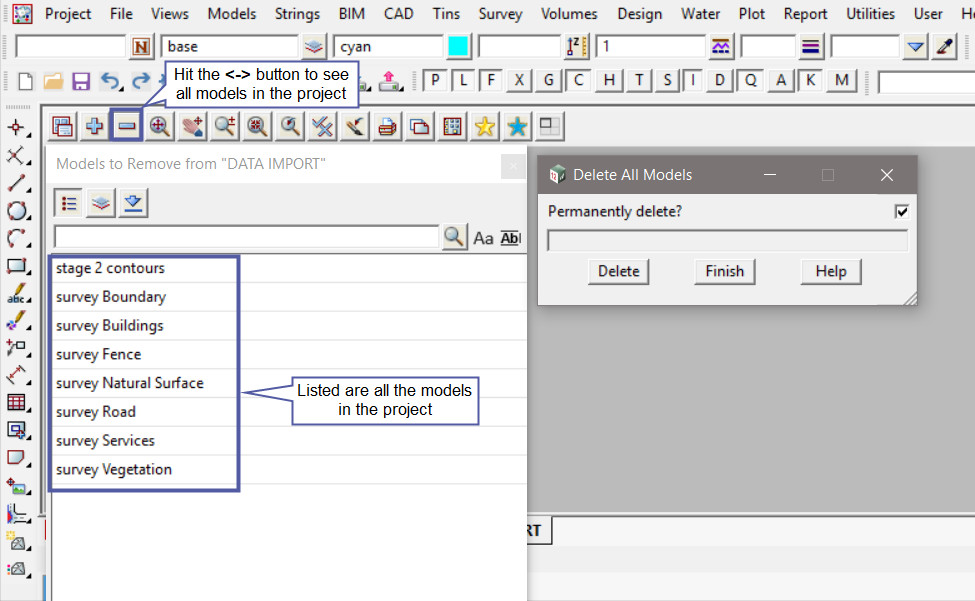975x601 pixels.
Task: Open the Survey menu
Action: coord(500,14)
